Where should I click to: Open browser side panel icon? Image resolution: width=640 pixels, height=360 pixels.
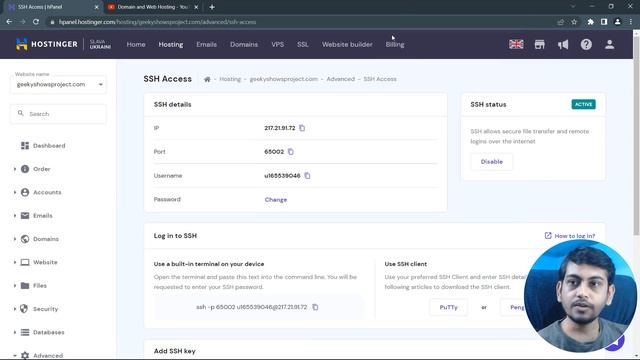pyautogui.click(x=604, y=22)
